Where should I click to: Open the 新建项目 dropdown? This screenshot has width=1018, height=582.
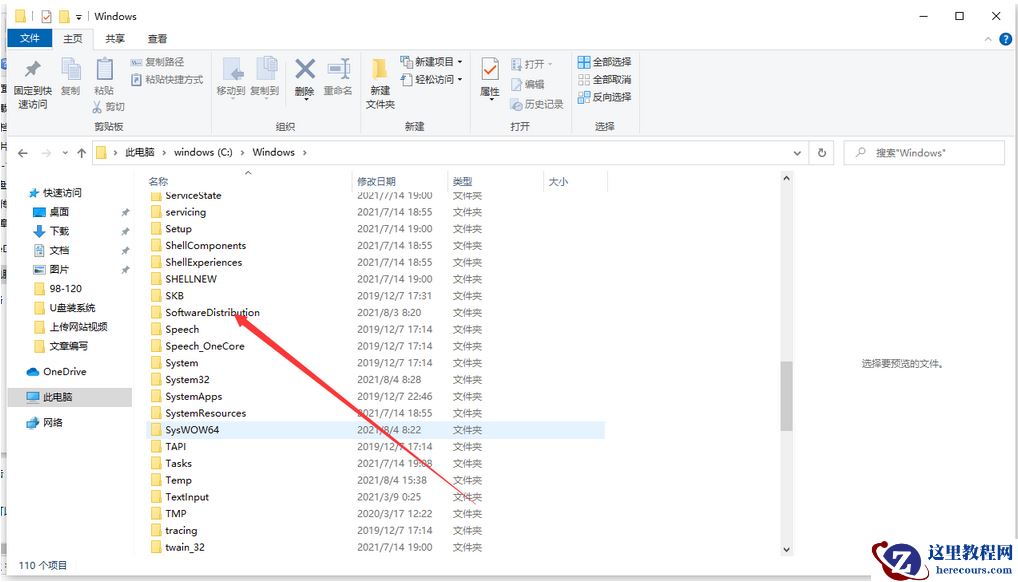(438, 62)
